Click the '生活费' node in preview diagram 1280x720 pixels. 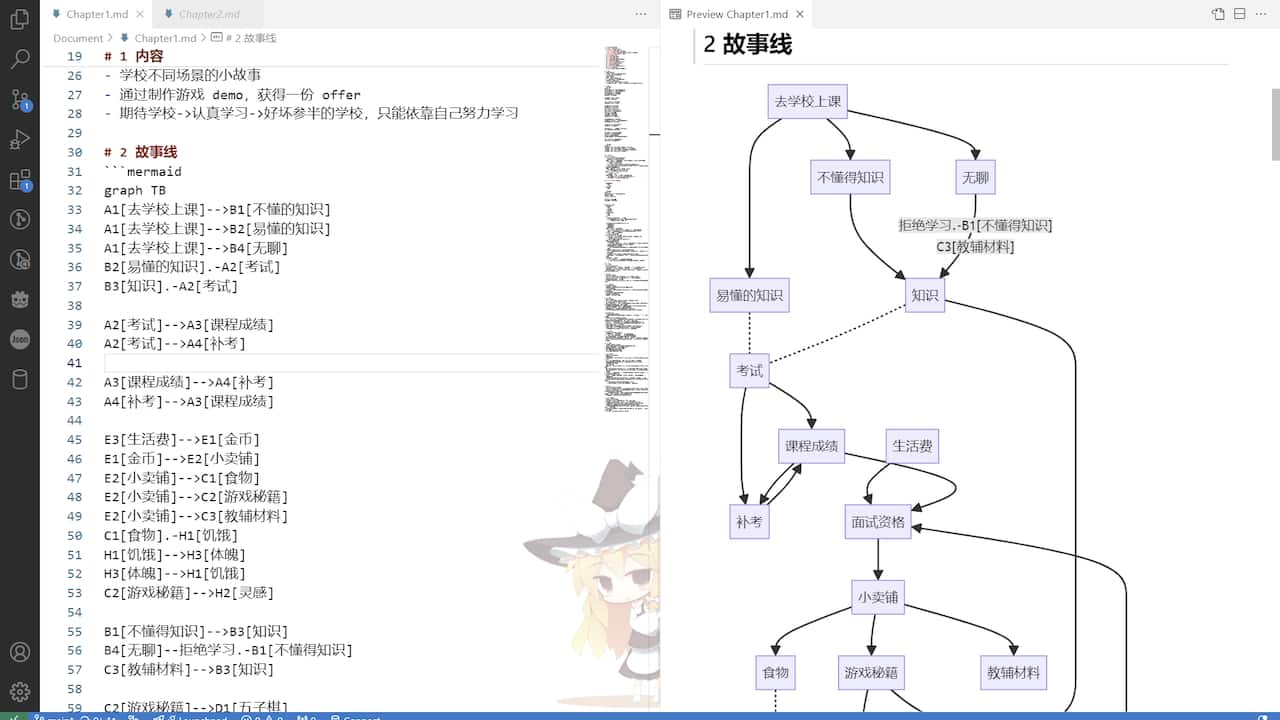[912, 446]
